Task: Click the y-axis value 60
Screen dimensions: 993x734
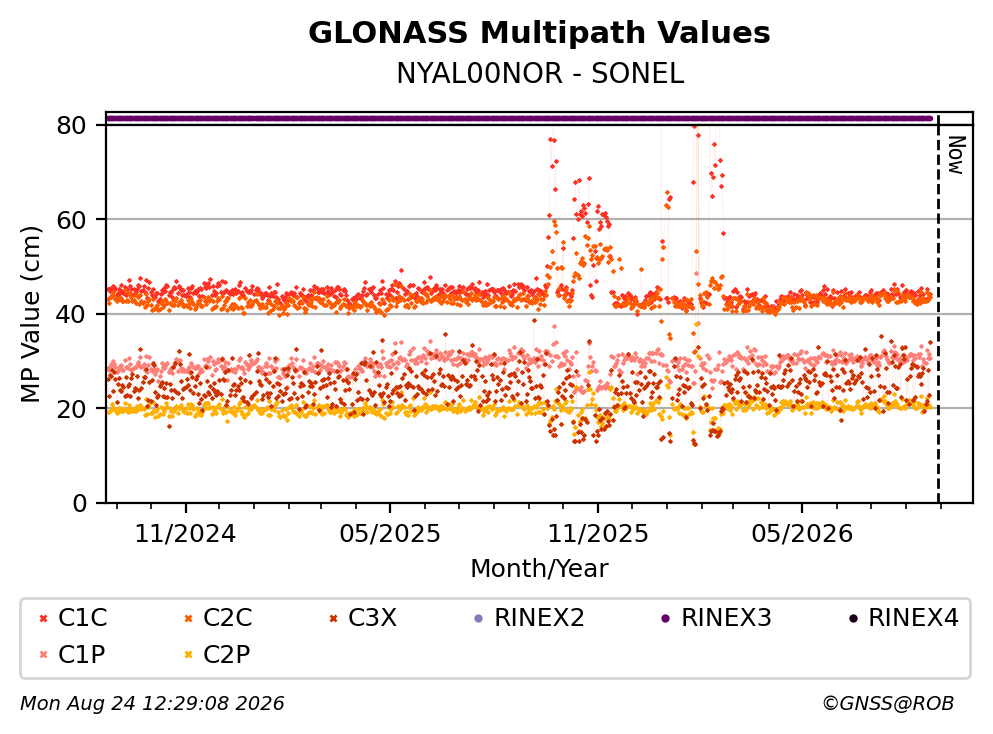Action: (x=72, y=220)
